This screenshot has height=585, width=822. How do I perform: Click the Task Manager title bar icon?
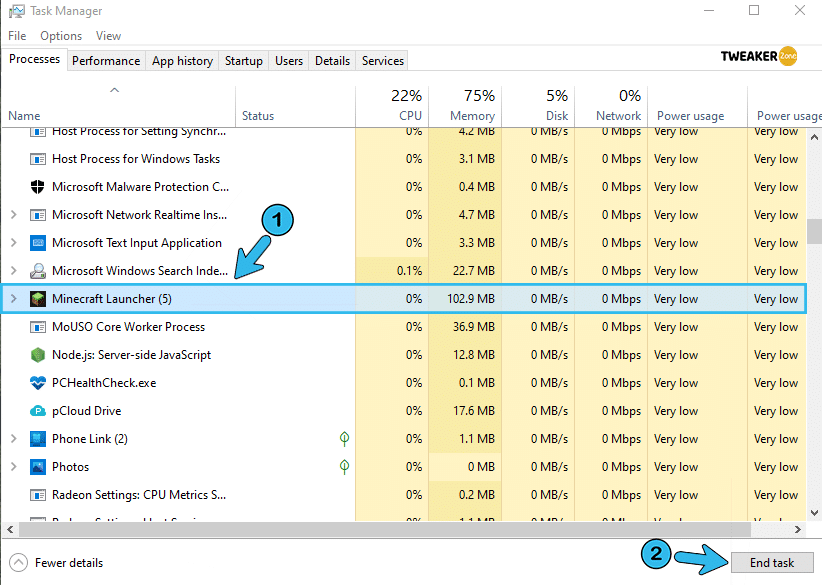16,11
